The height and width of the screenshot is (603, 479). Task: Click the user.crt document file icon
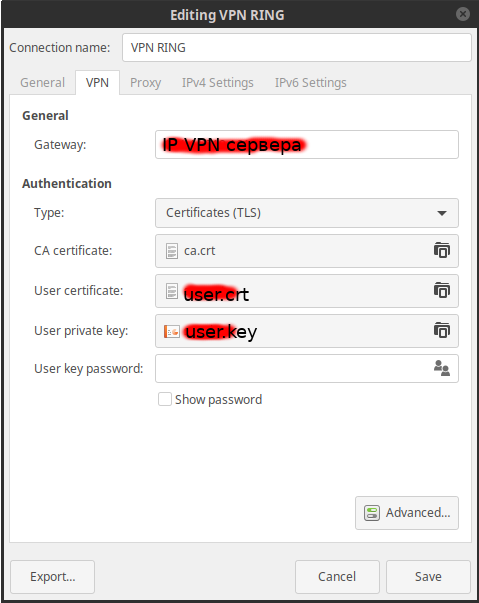(x=172, y=291)
